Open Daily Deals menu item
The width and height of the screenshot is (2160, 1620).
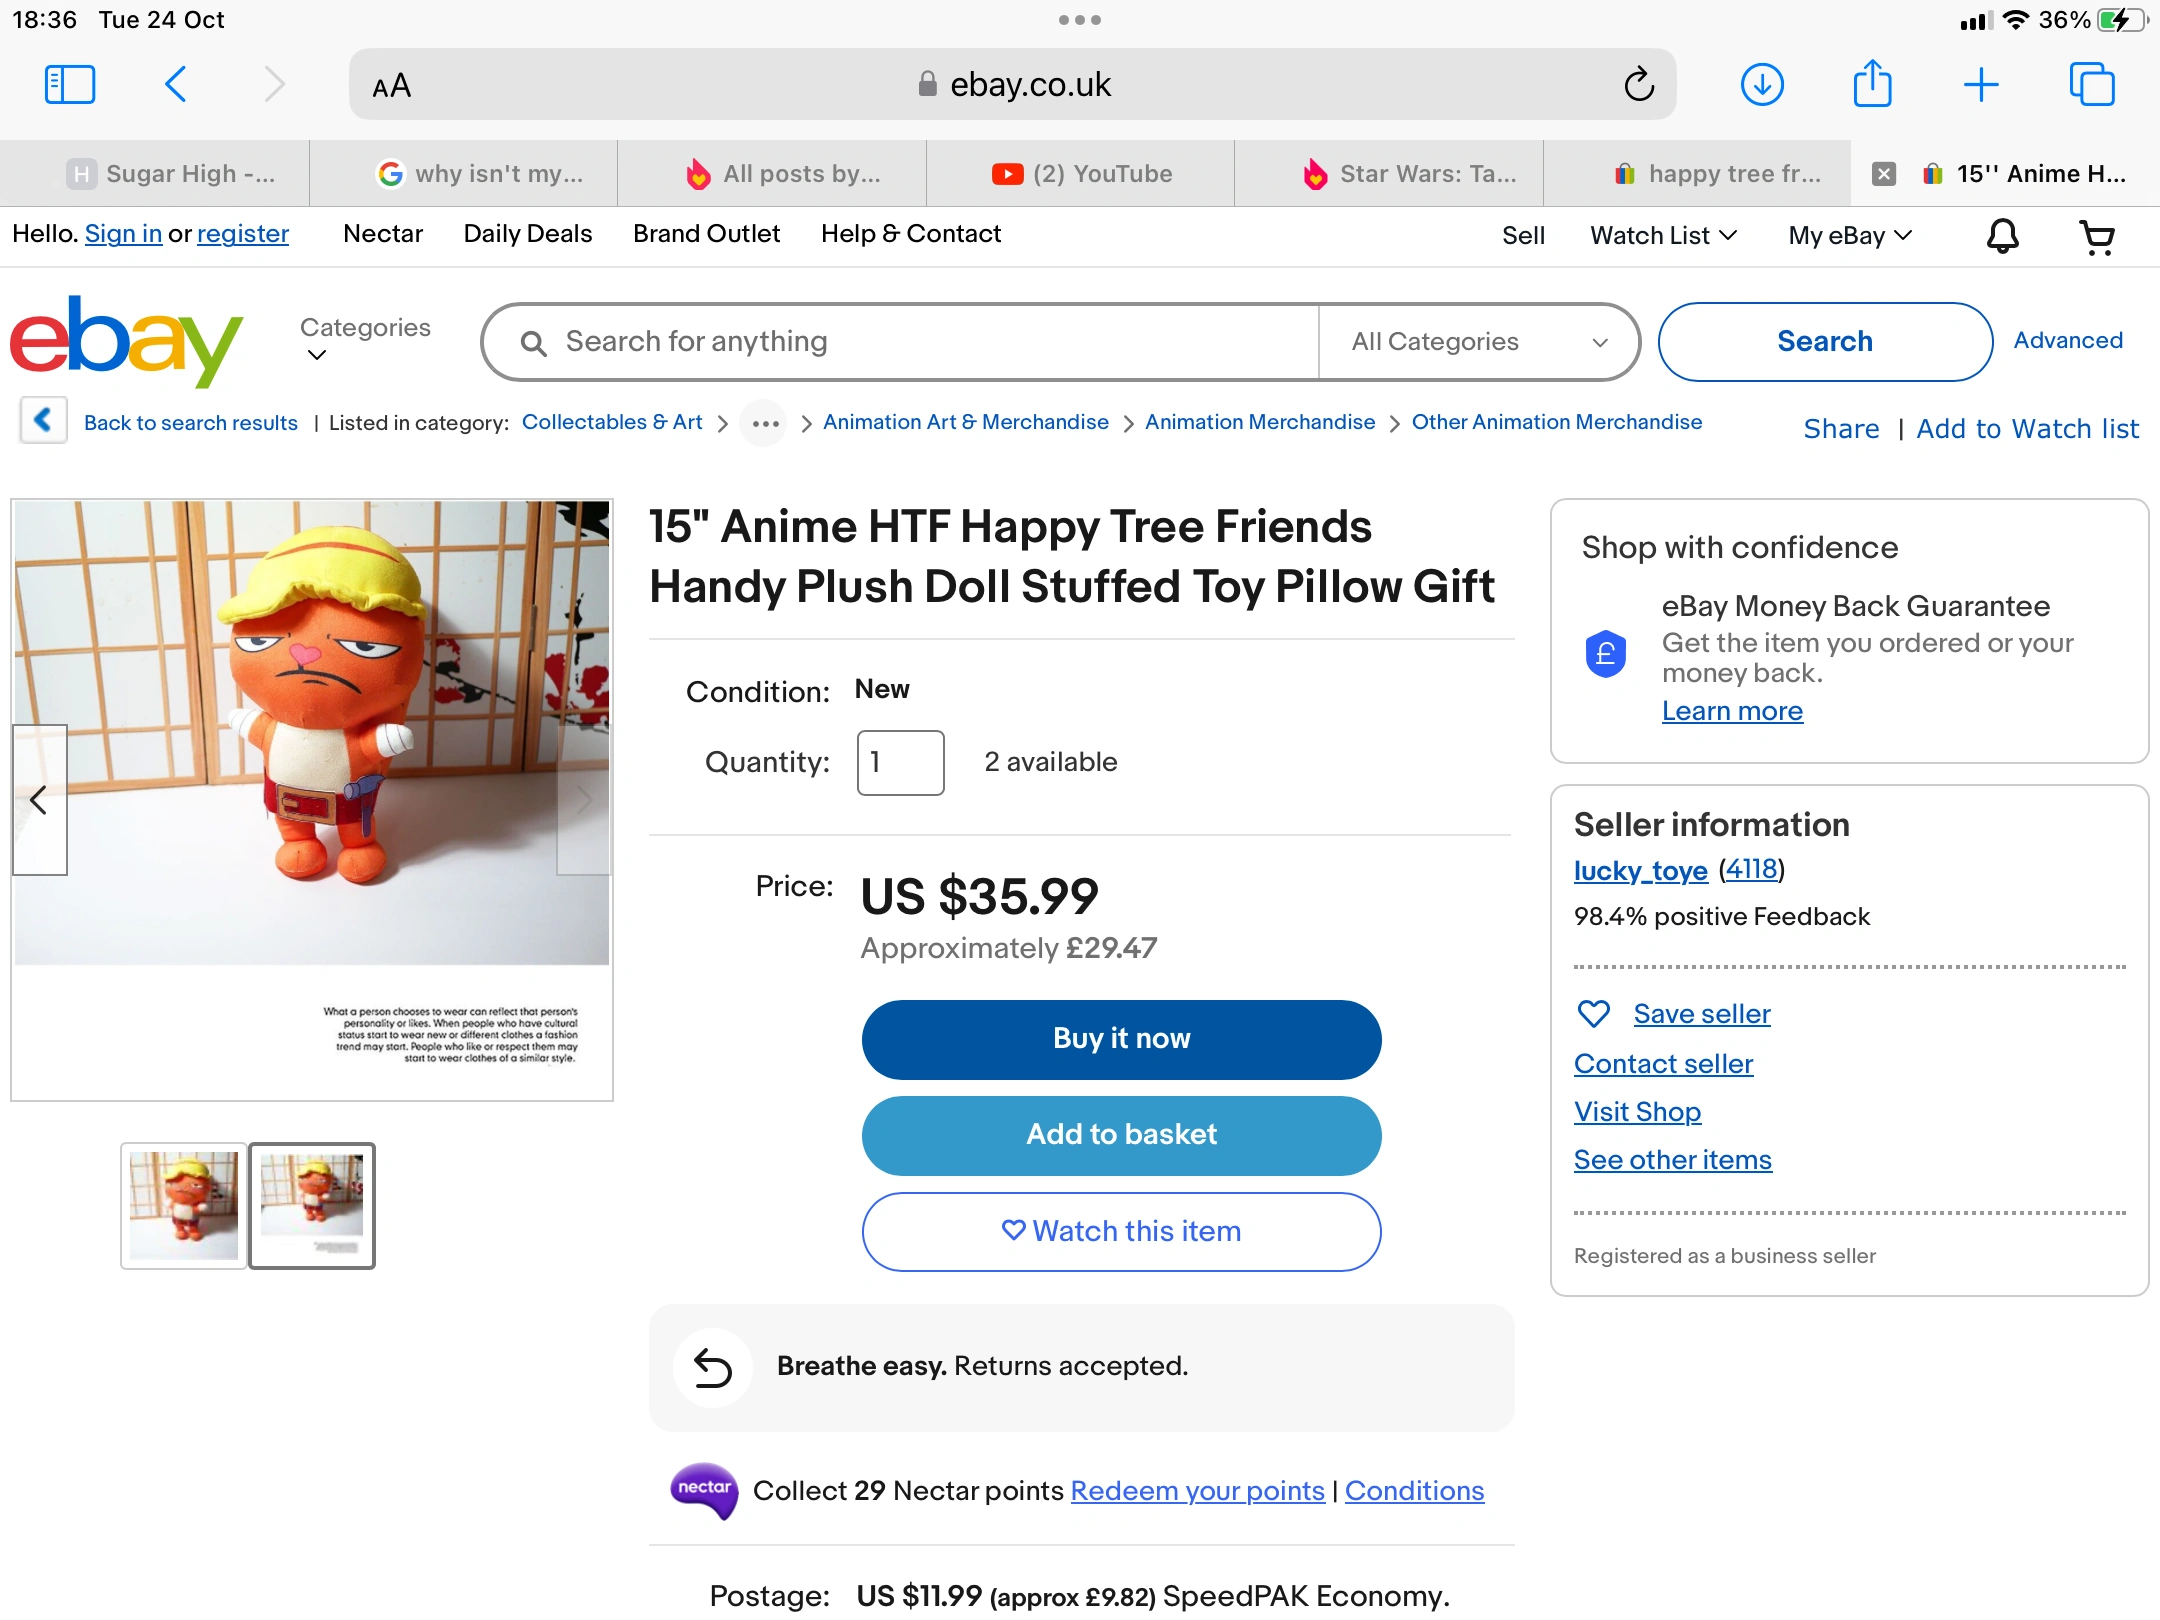pos(527,234)
